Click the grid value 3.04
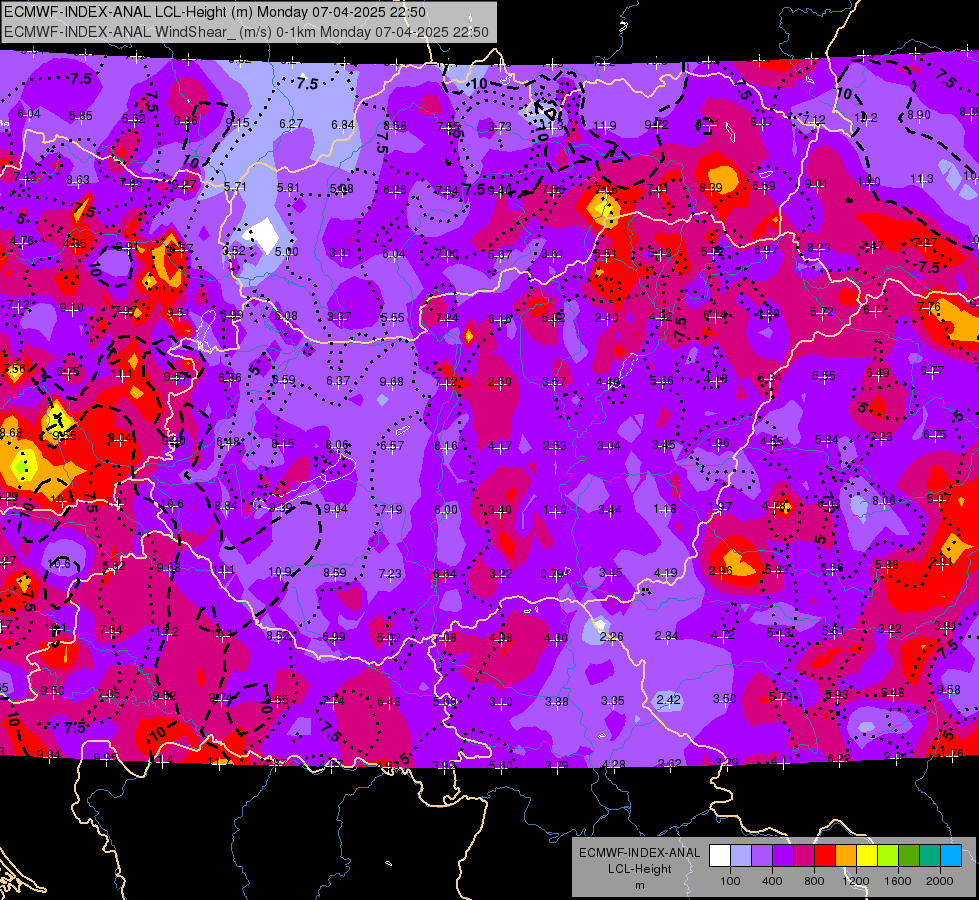 tap(609, 446)
